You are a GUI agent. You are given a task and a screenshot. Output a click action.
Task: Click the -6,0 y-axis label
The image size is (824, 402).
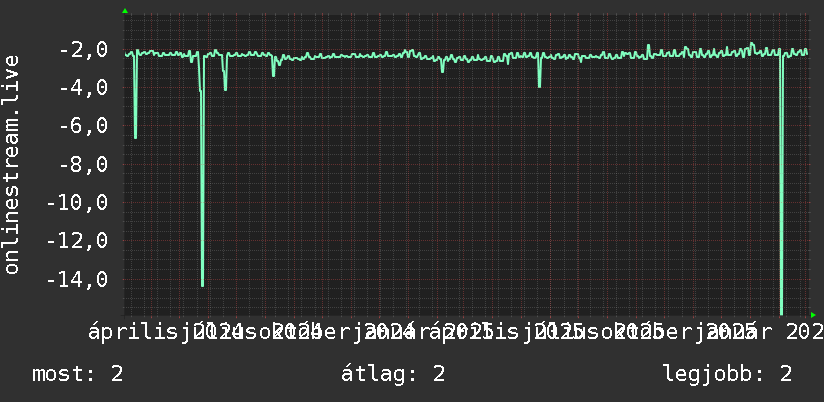(x=84, y=126)
